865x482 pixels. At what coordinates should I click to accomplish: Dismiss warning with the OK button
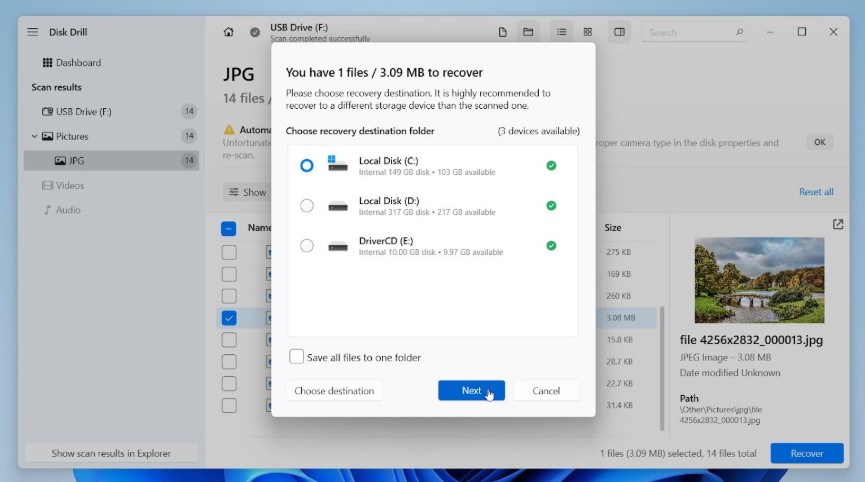click(x=820, y=142)
